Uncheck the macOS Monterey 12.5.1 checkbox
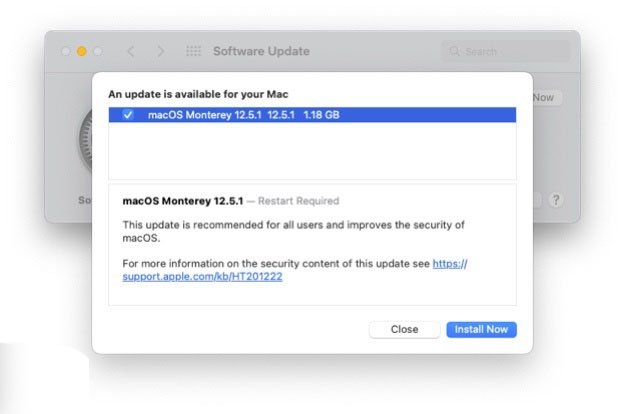626x414 pixels. tap(127, 115)
